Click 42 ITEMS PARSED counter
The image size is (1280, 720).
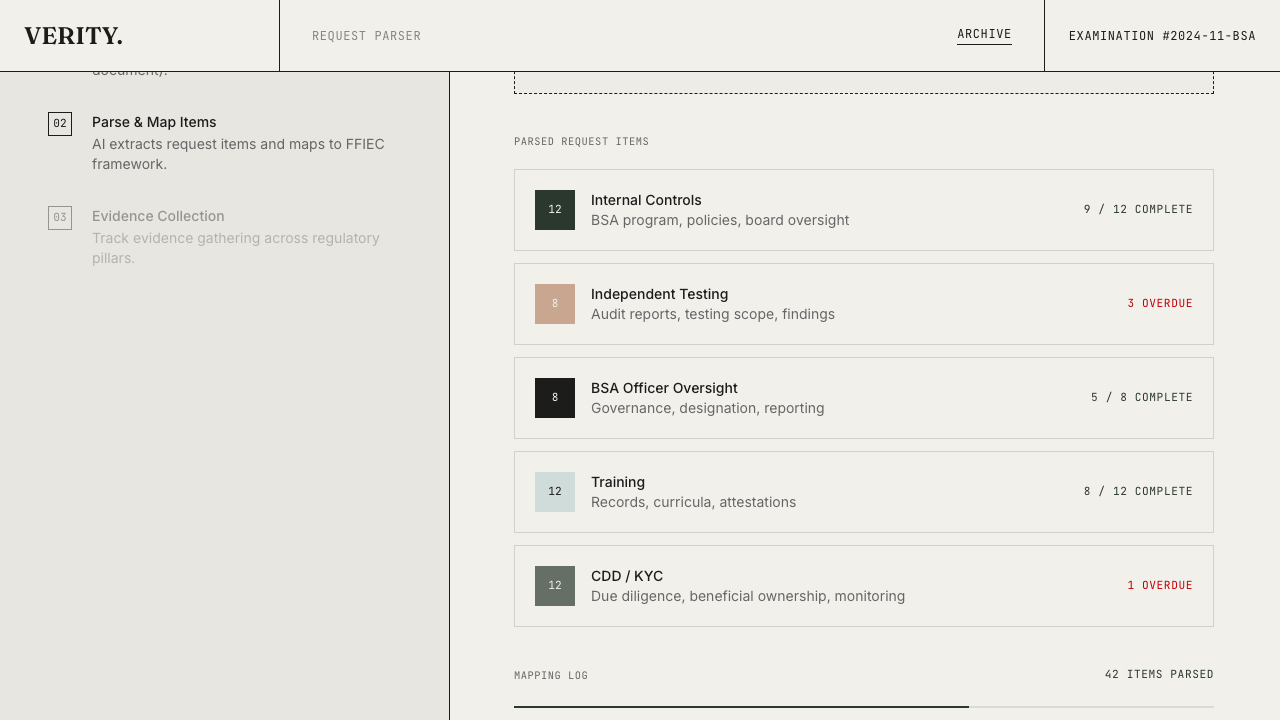[x=1159, y=675]
